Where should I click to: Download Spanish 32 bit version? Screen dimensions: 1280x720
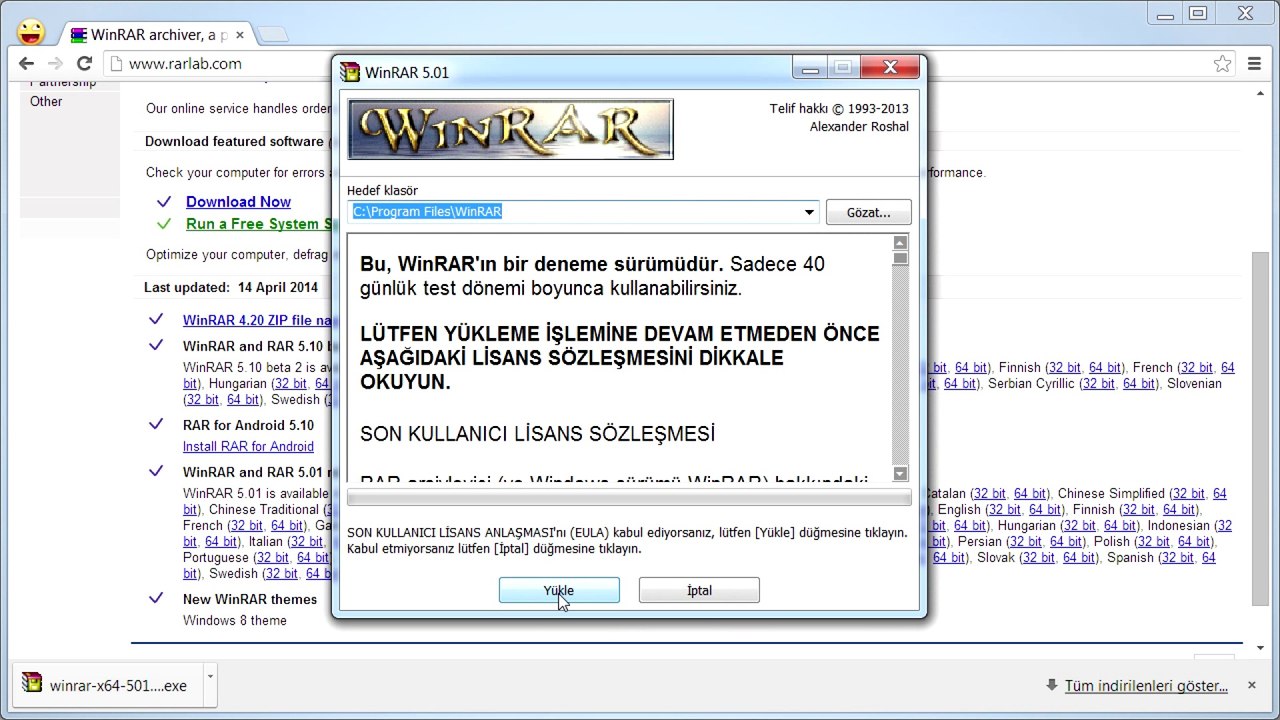1177,558
